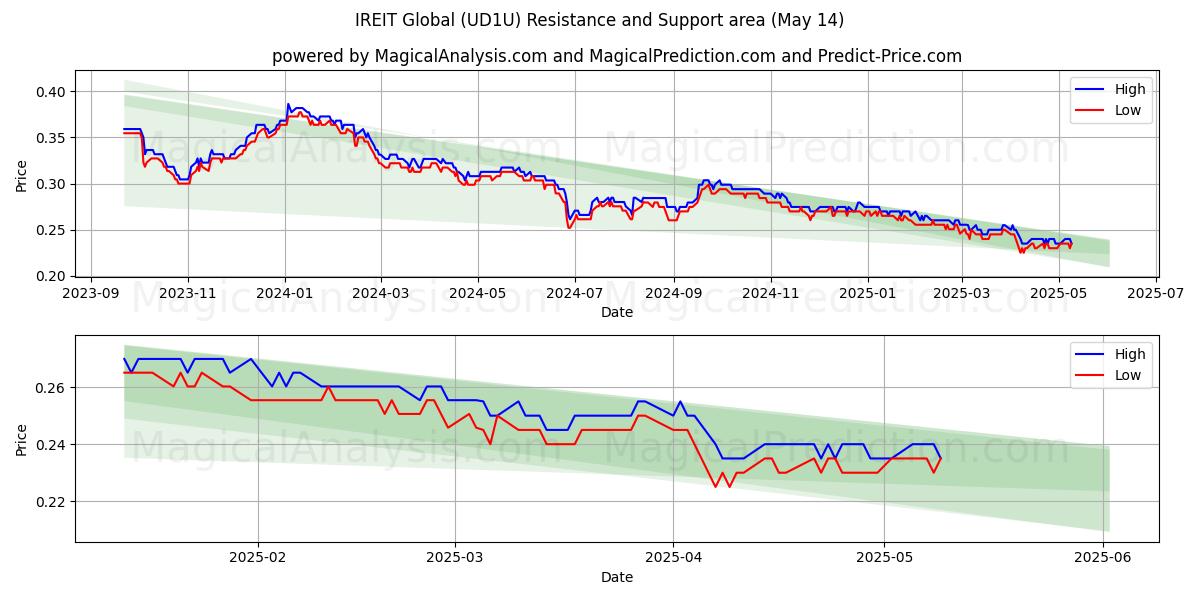1200x600 pixels.
Task: Click the '2024-05' x-axis label in the top chart
Action: point(477,294)
